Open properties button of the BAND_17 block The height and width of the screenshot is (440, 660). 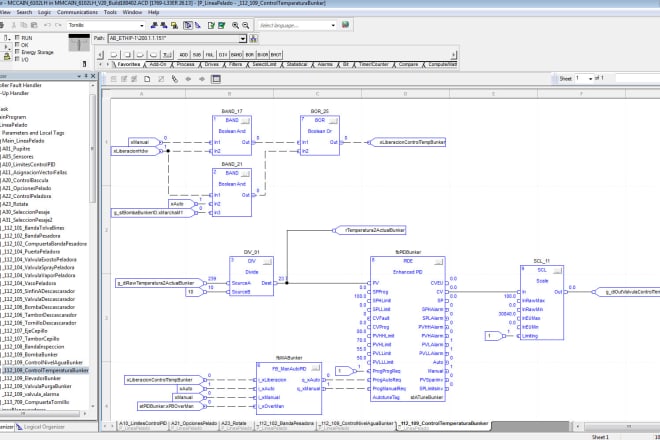245,121
